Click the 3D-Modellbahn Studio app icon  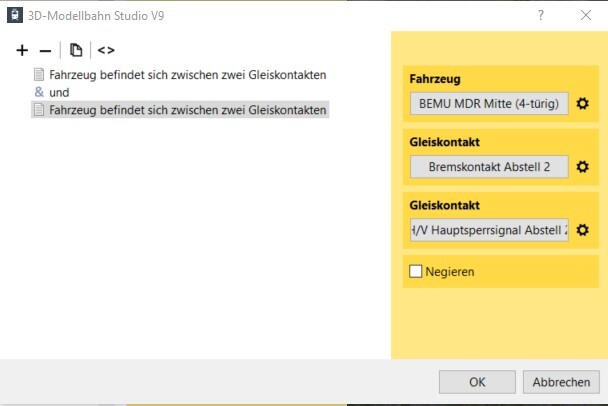15,16
